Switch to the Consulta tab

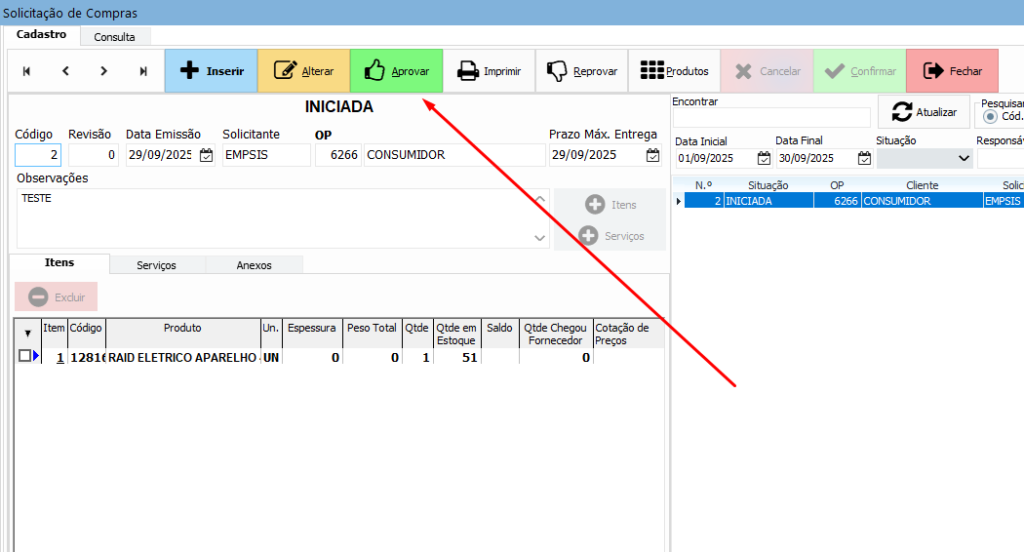pos(114,37)
